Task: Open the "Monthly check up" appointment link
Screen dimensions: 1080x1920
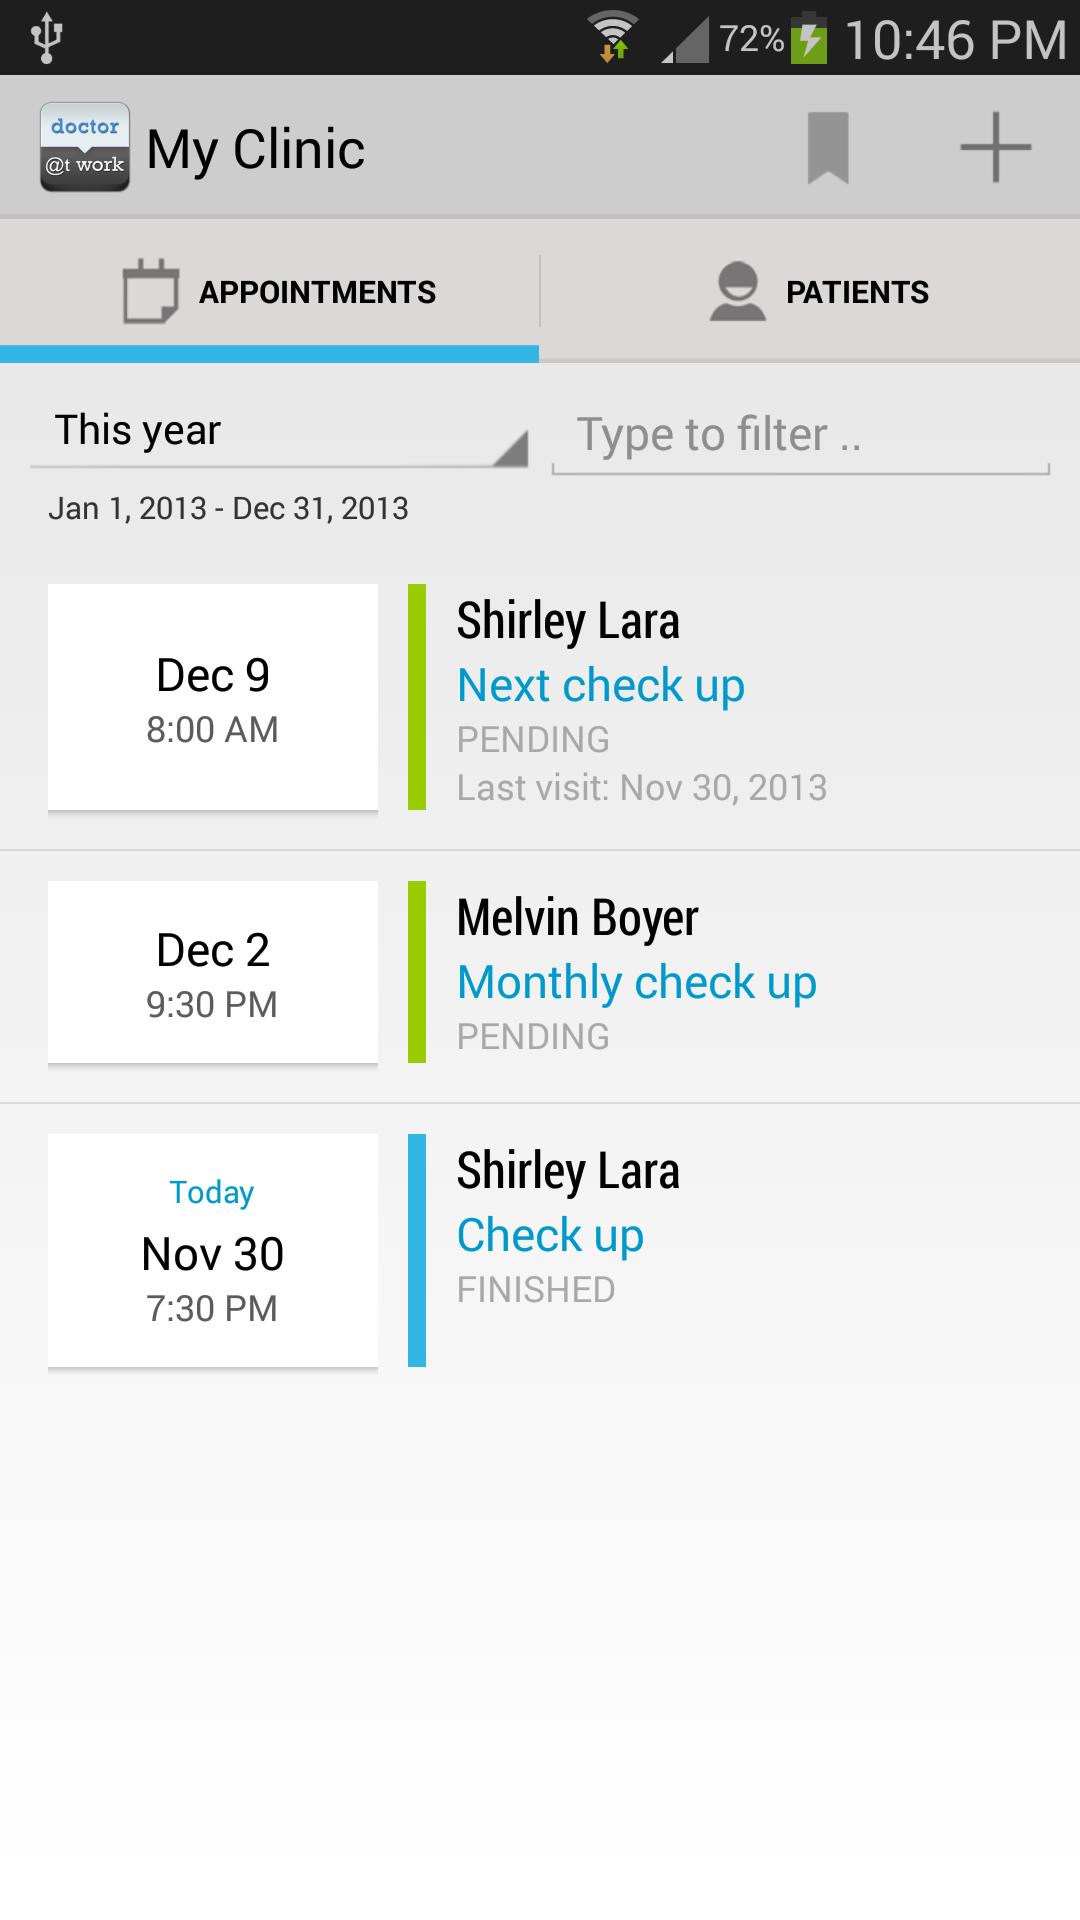Action: click(636, 982)
